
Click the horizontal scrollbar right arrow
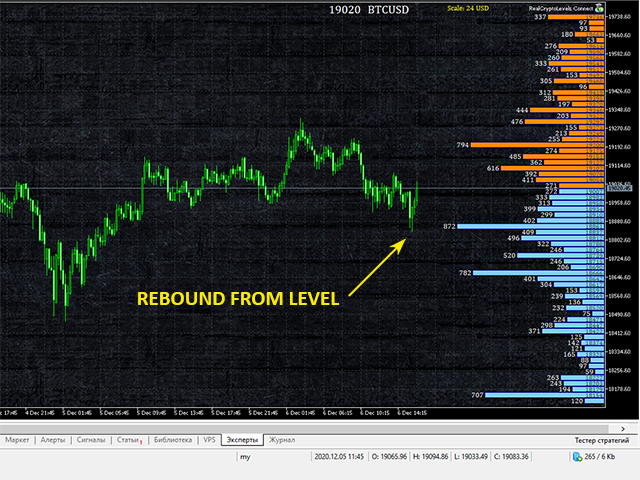(623, 429)
